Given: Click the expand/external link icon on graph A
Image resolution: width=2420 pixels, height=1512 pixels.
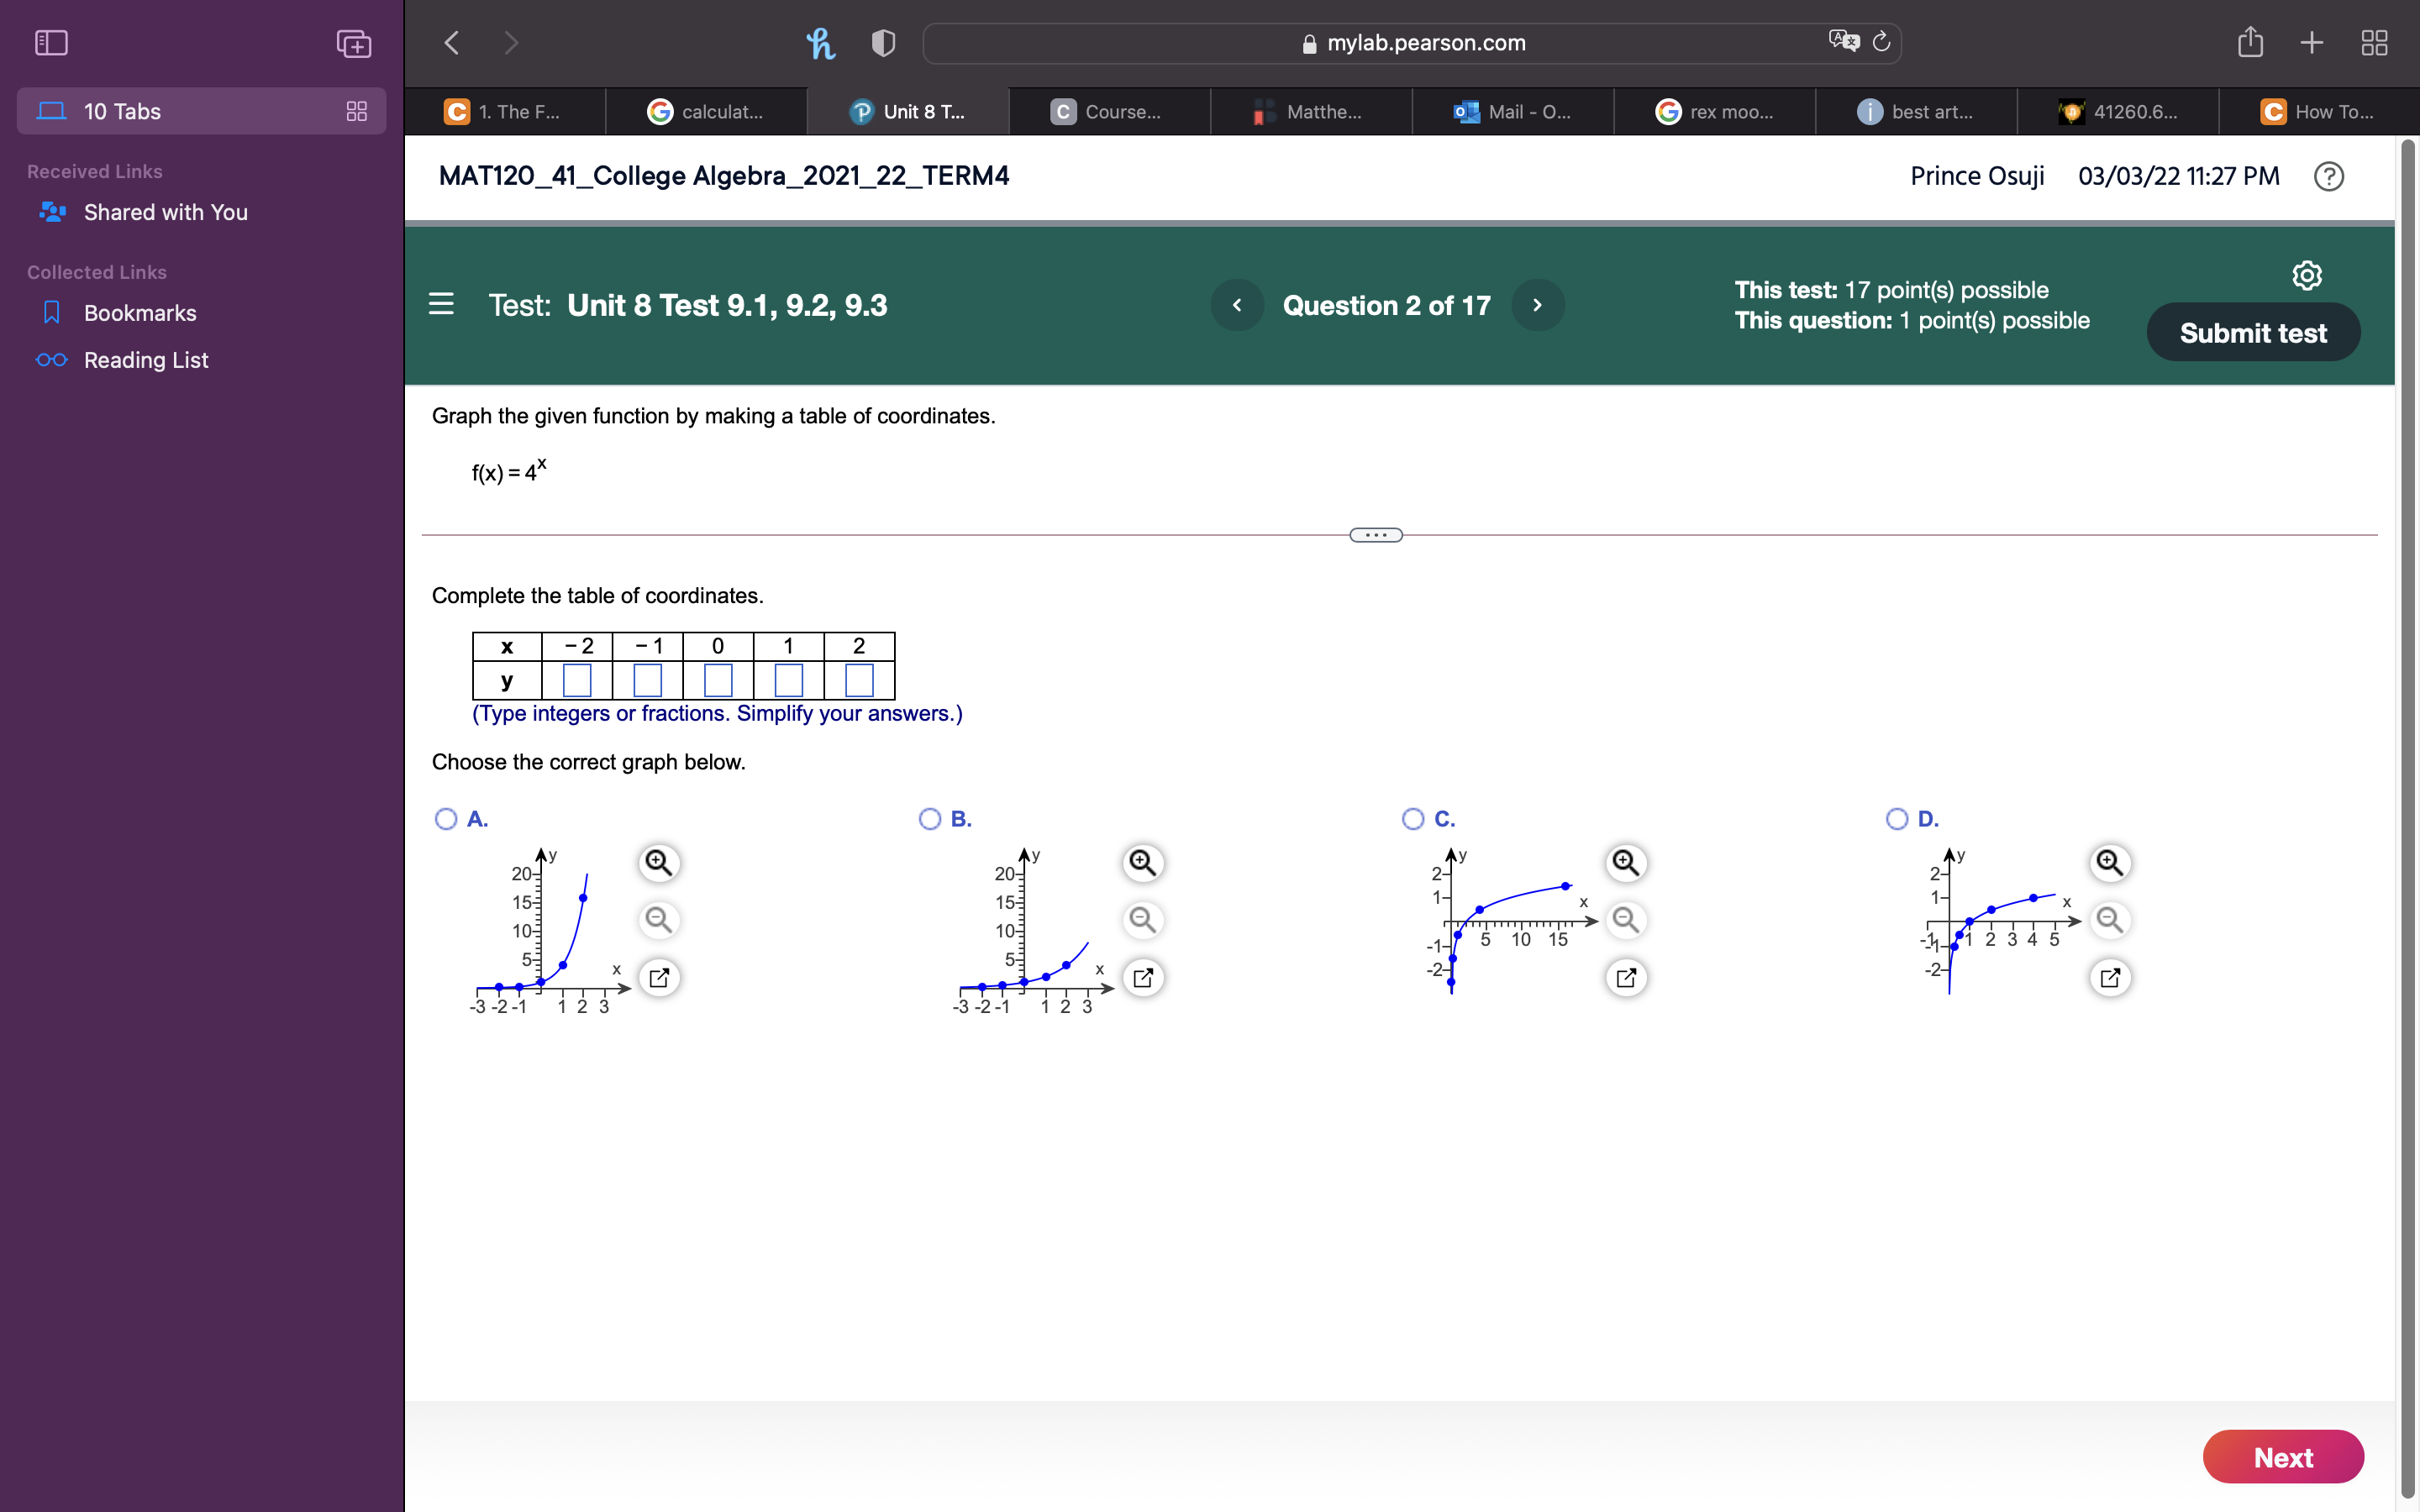Looking at the screenshot, I should pyautogui.click(x=659, y=977).
